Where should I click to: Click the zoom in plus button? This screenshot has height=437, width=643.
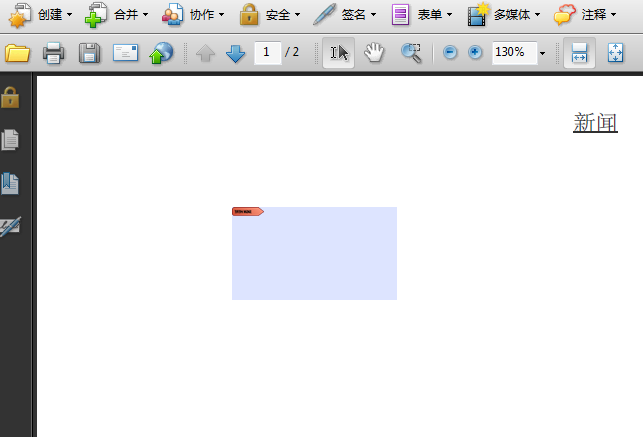click(x=475, y=52)
